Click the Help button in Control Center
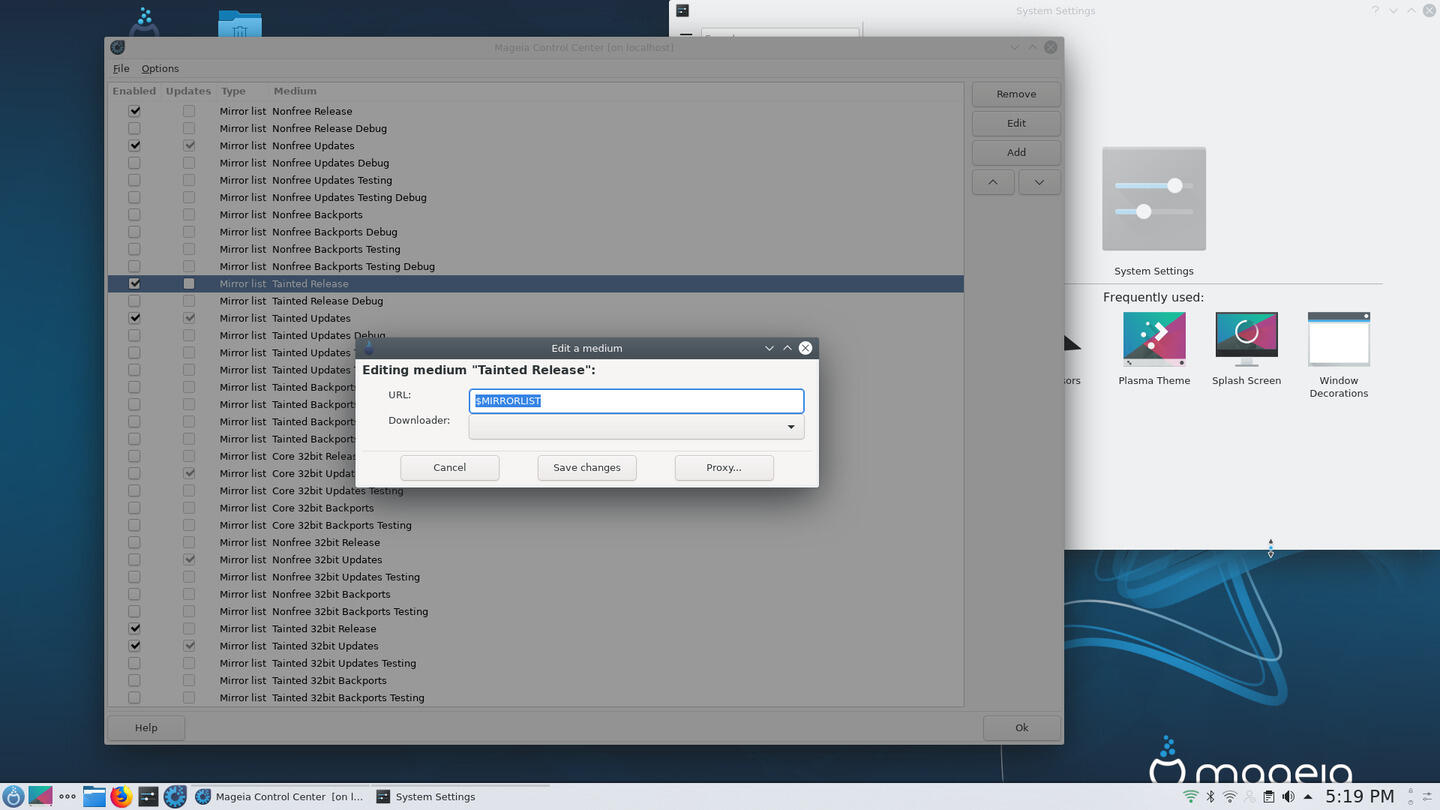Image resolution: width=1440 pixels, height=810 pixels. [x=146, y=728]
